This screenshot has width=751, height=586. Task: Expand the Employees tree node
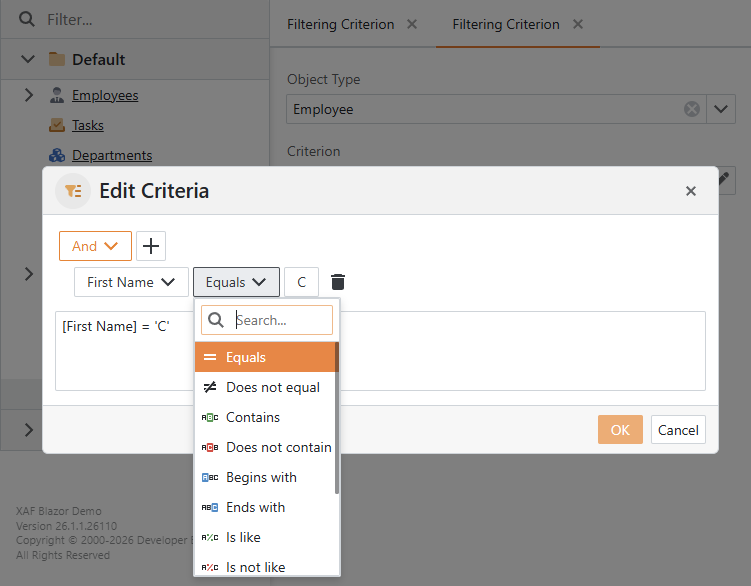click(x=29, y=95)
